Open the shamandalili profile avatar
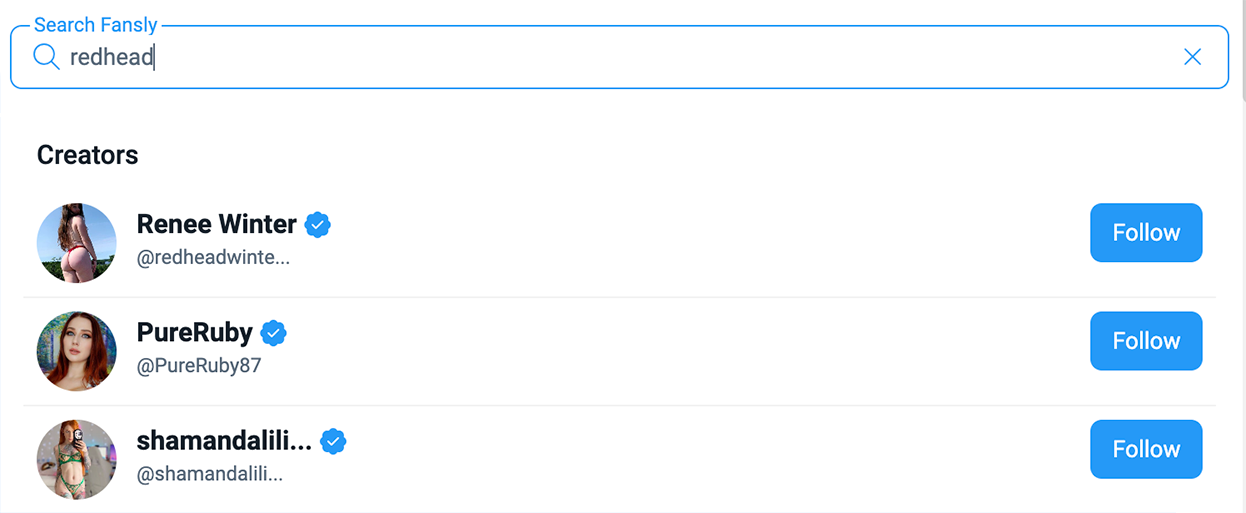This screenshot has width=1246, height=513. (x=77, y=459)
